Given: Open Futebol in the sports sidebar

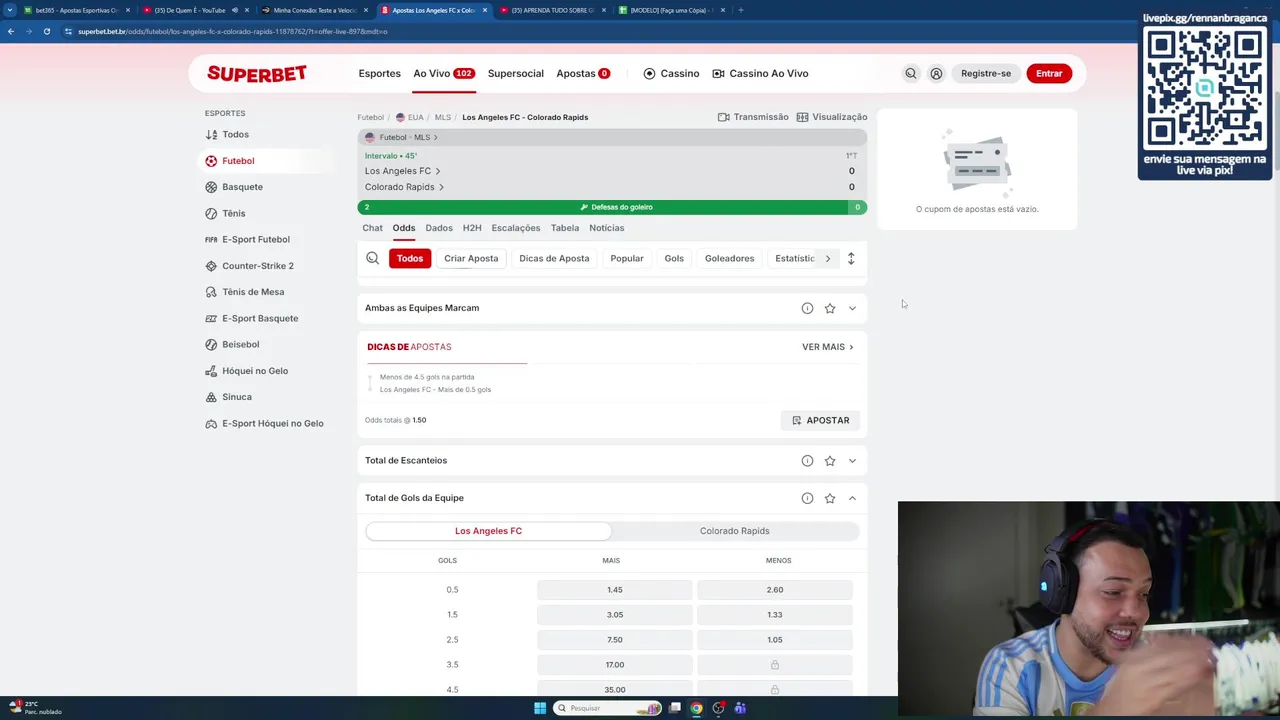Looking at the screenshot, I should coord(230,160).
